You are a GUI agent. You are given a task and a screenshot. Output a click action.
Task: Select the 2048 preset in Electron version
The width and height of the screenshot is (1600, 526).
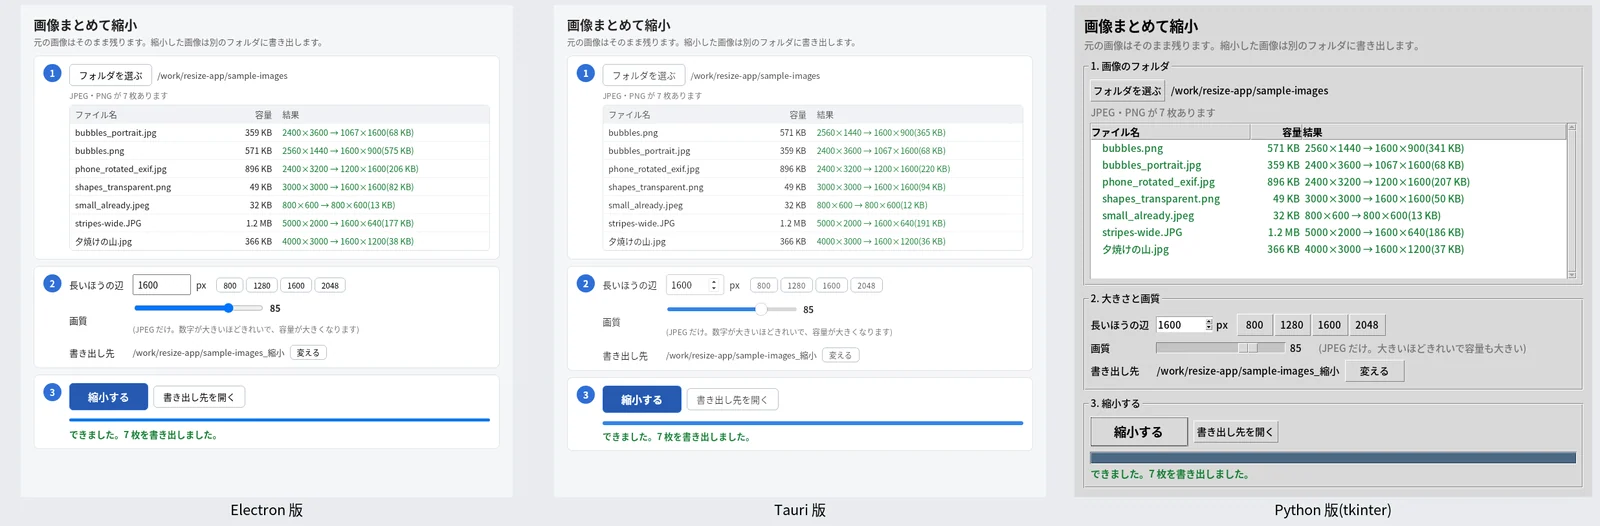tap(330, 286)
